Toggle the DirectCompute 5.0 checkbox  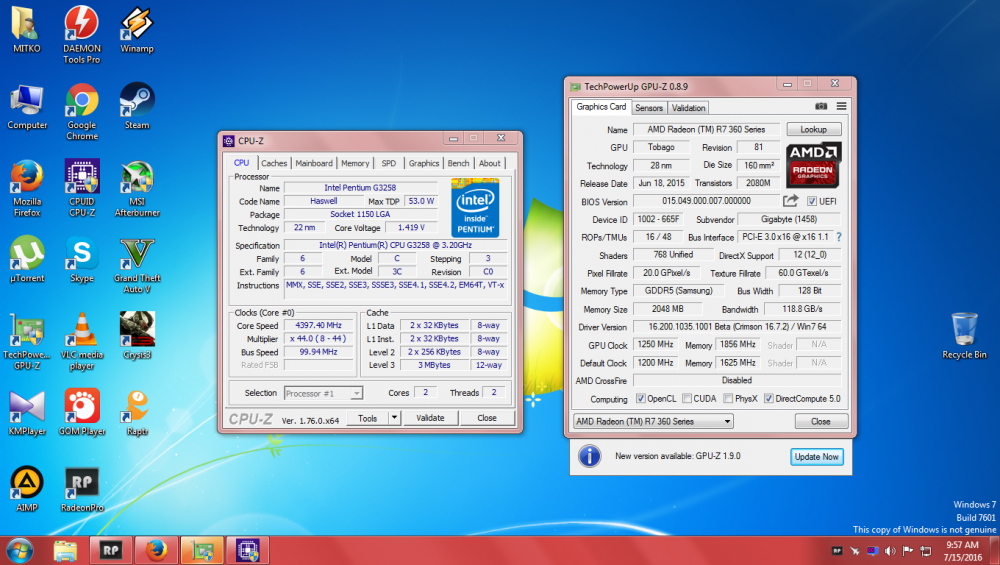[768, 399]
